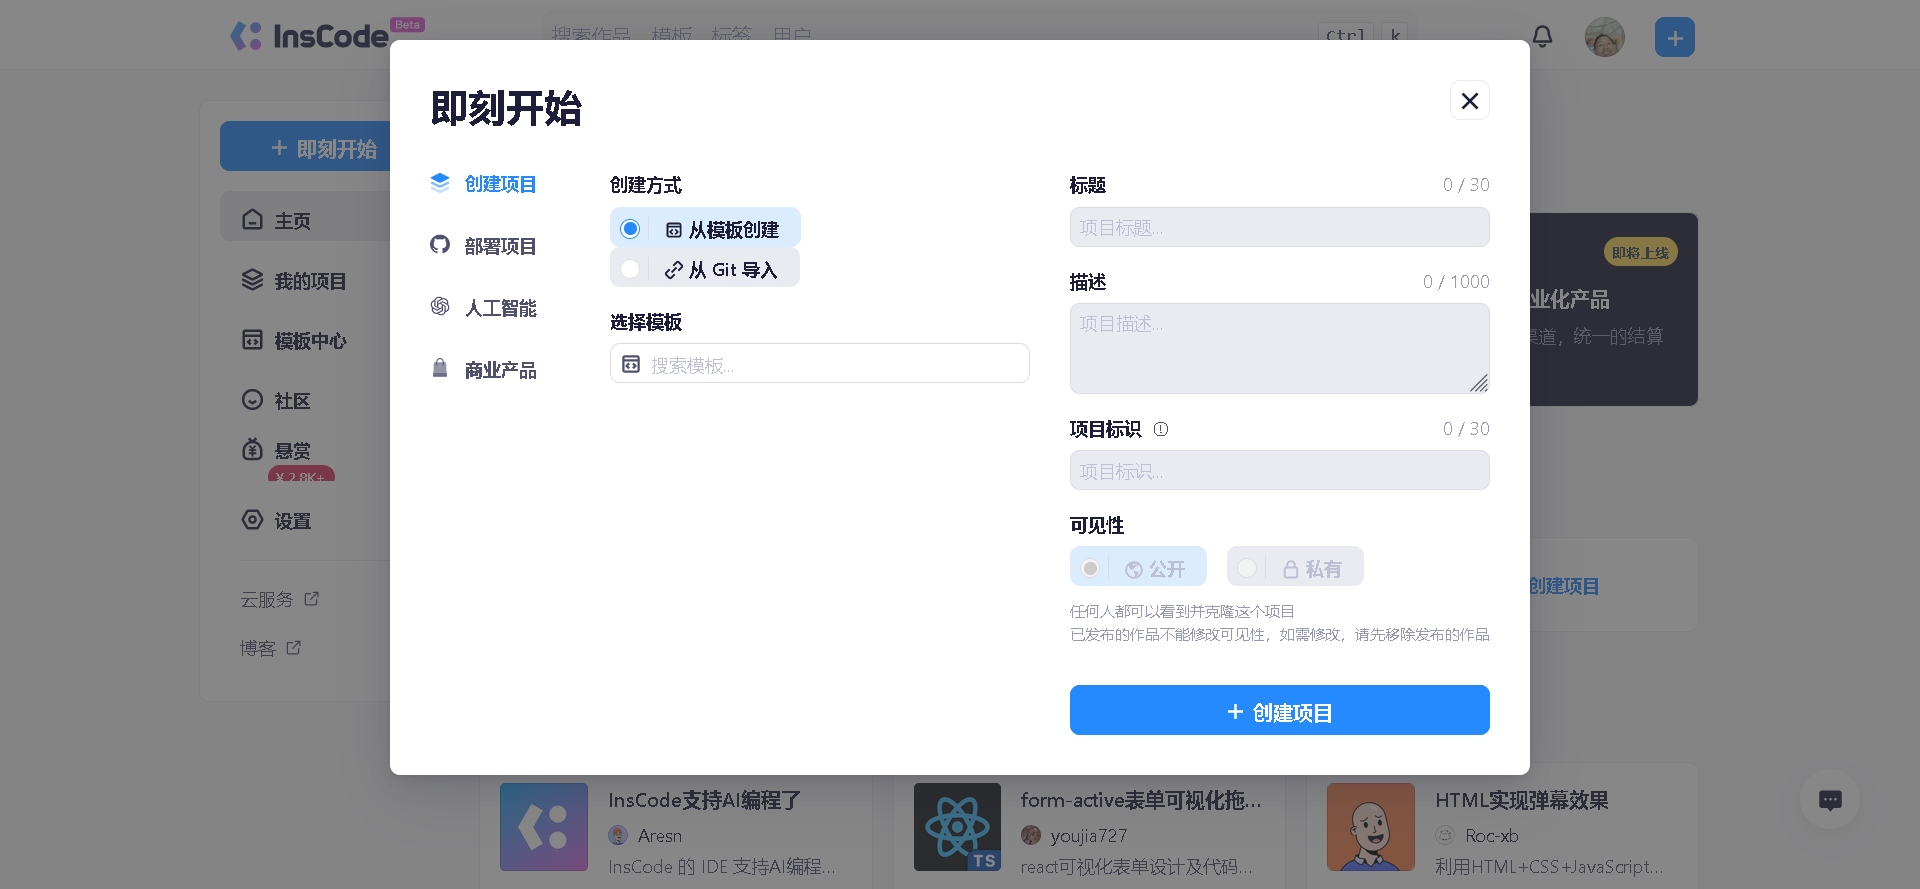Select the 创建项目 tab in dialog

click(x=484, y=184)
